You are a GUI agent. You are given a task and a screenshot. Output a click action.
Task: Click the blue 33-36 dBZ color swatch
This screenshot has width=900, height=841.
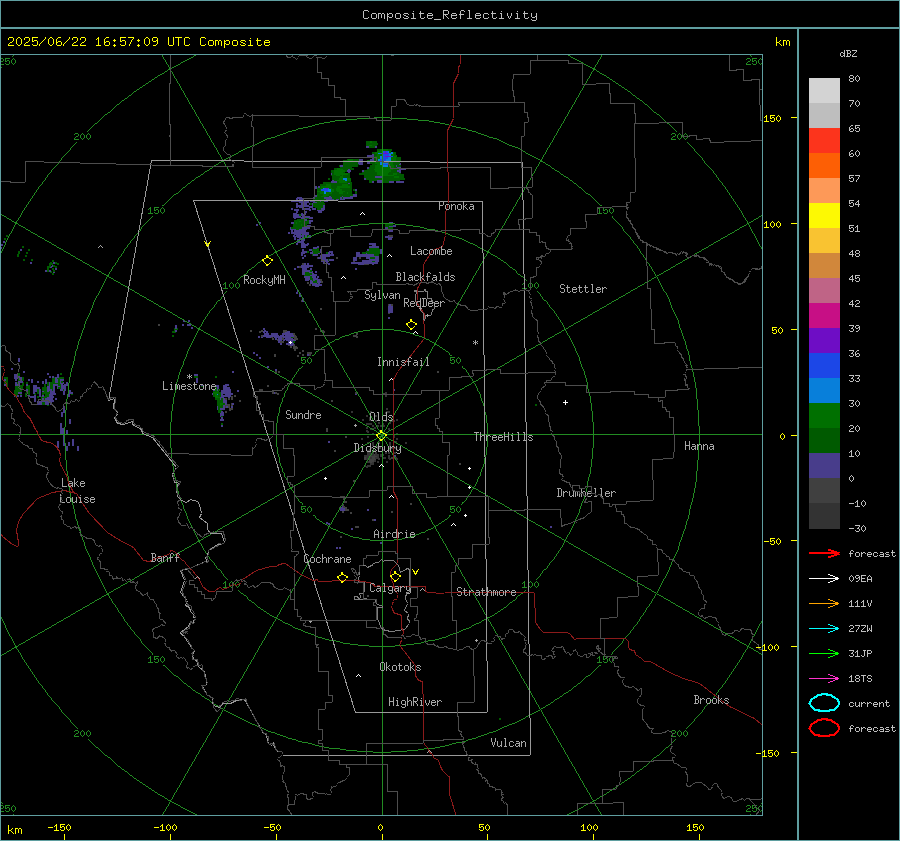(824, 366)
